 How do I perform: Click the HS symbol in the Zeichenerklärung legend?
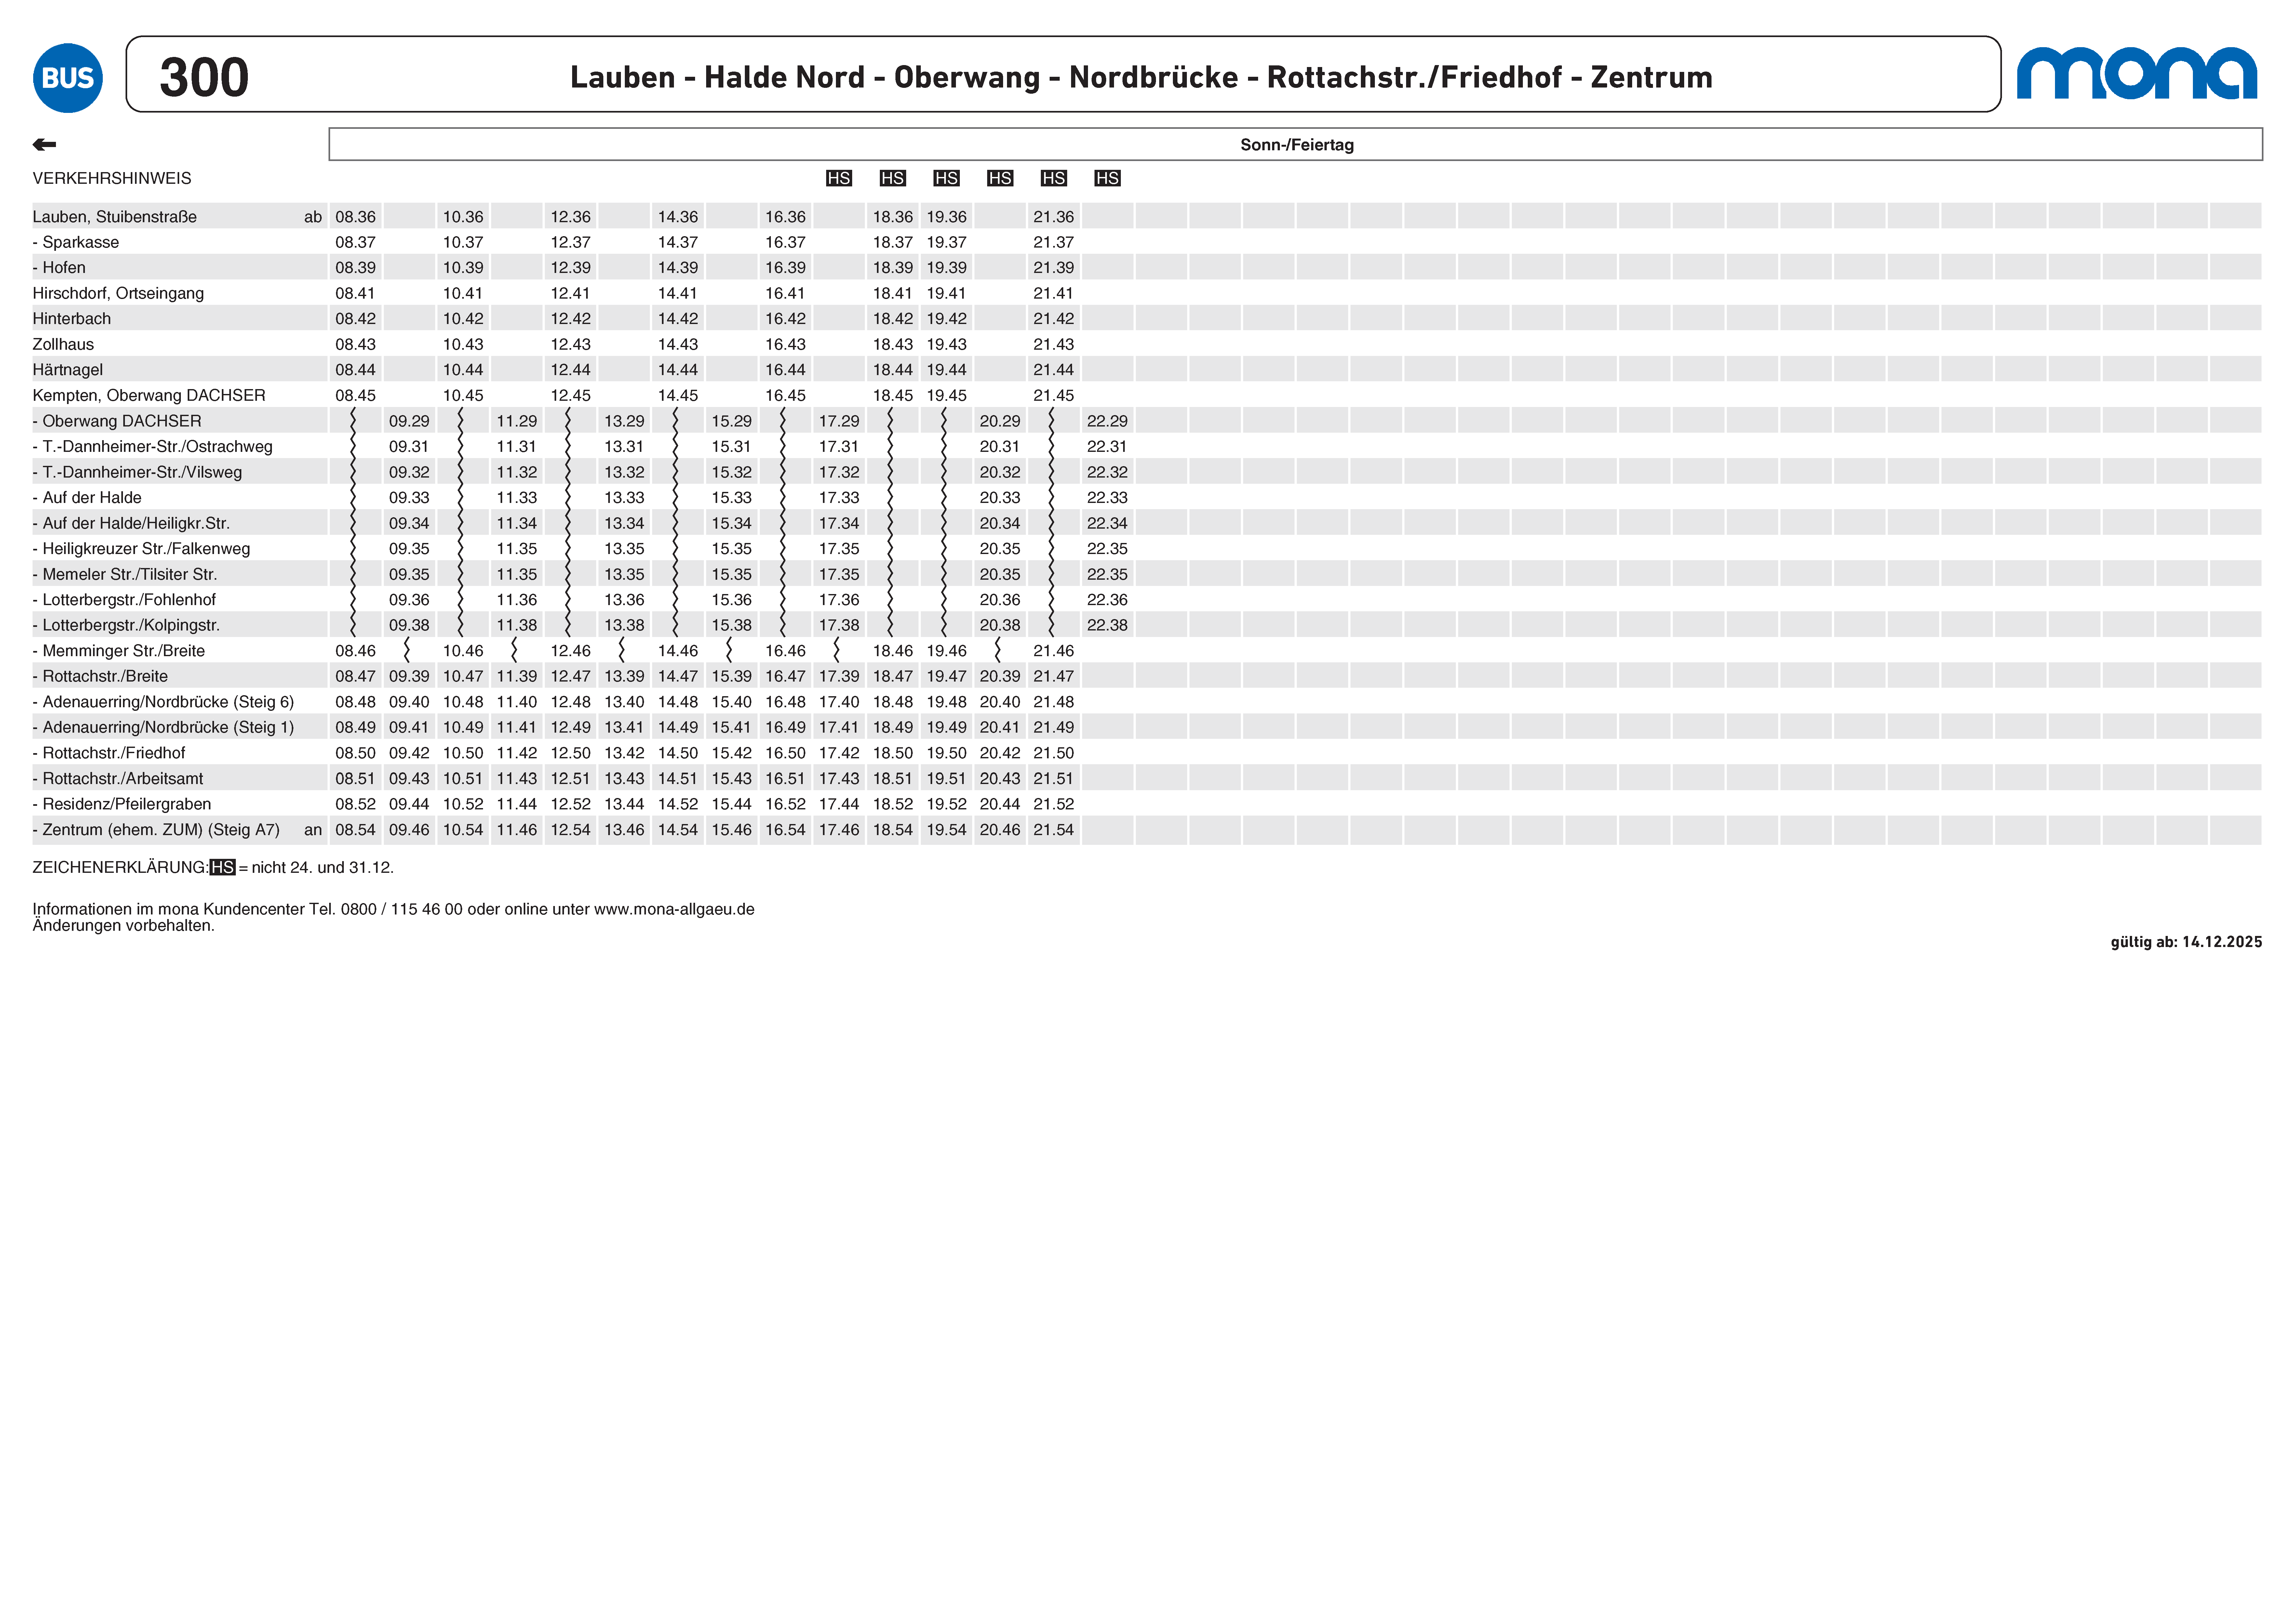222,867
